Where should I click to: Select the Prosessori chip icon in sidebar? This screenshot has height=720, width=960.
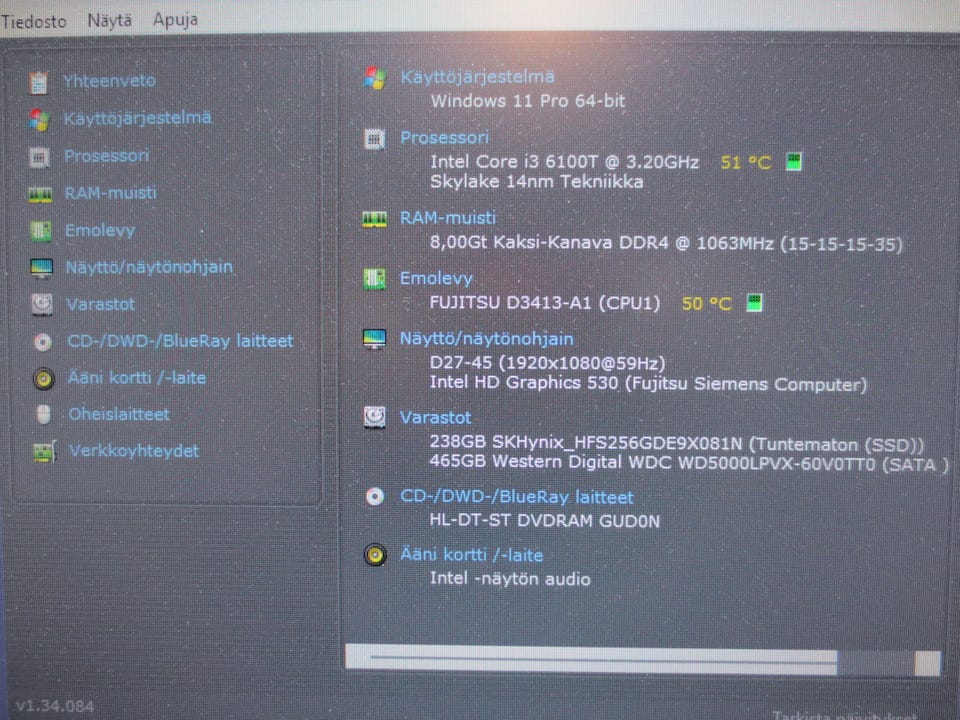[x=39, y=157]
